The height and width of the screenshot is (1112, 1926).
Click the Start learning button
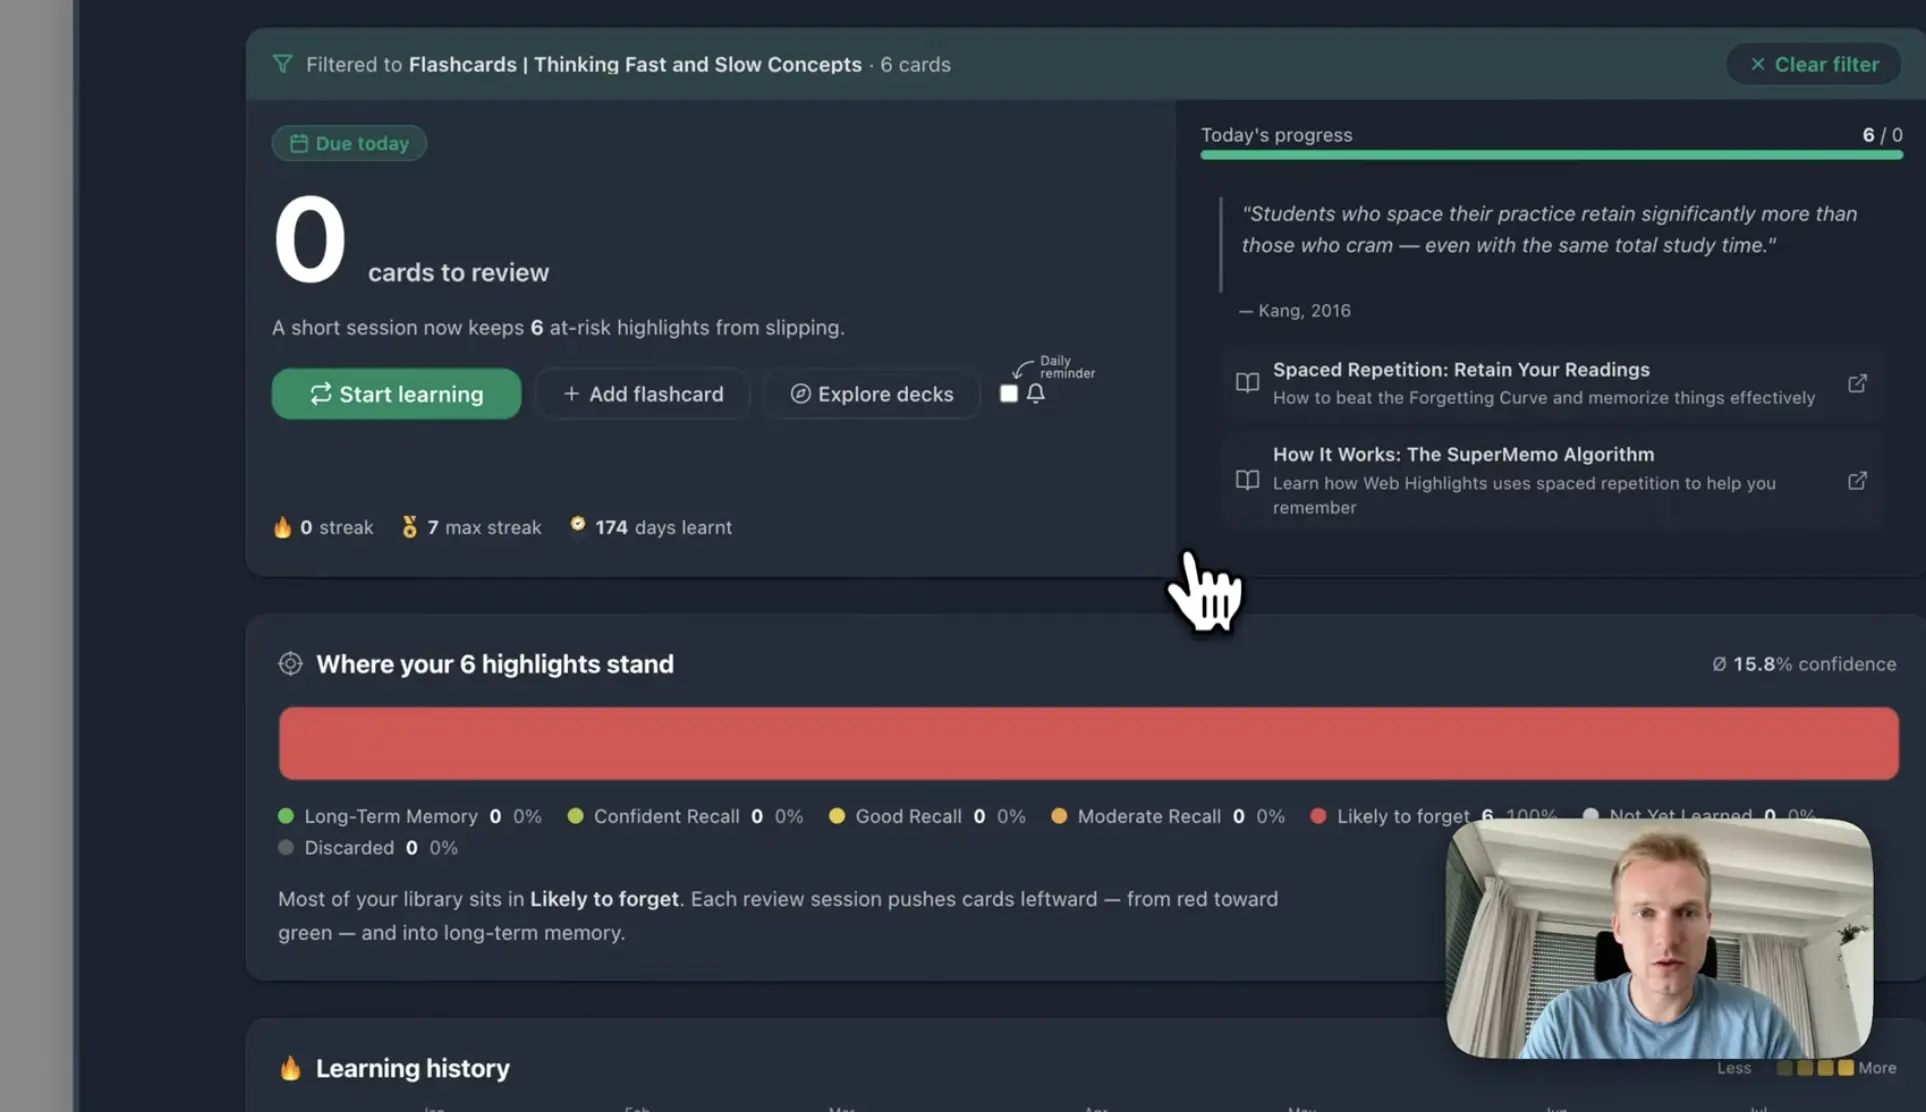(396, 394)
